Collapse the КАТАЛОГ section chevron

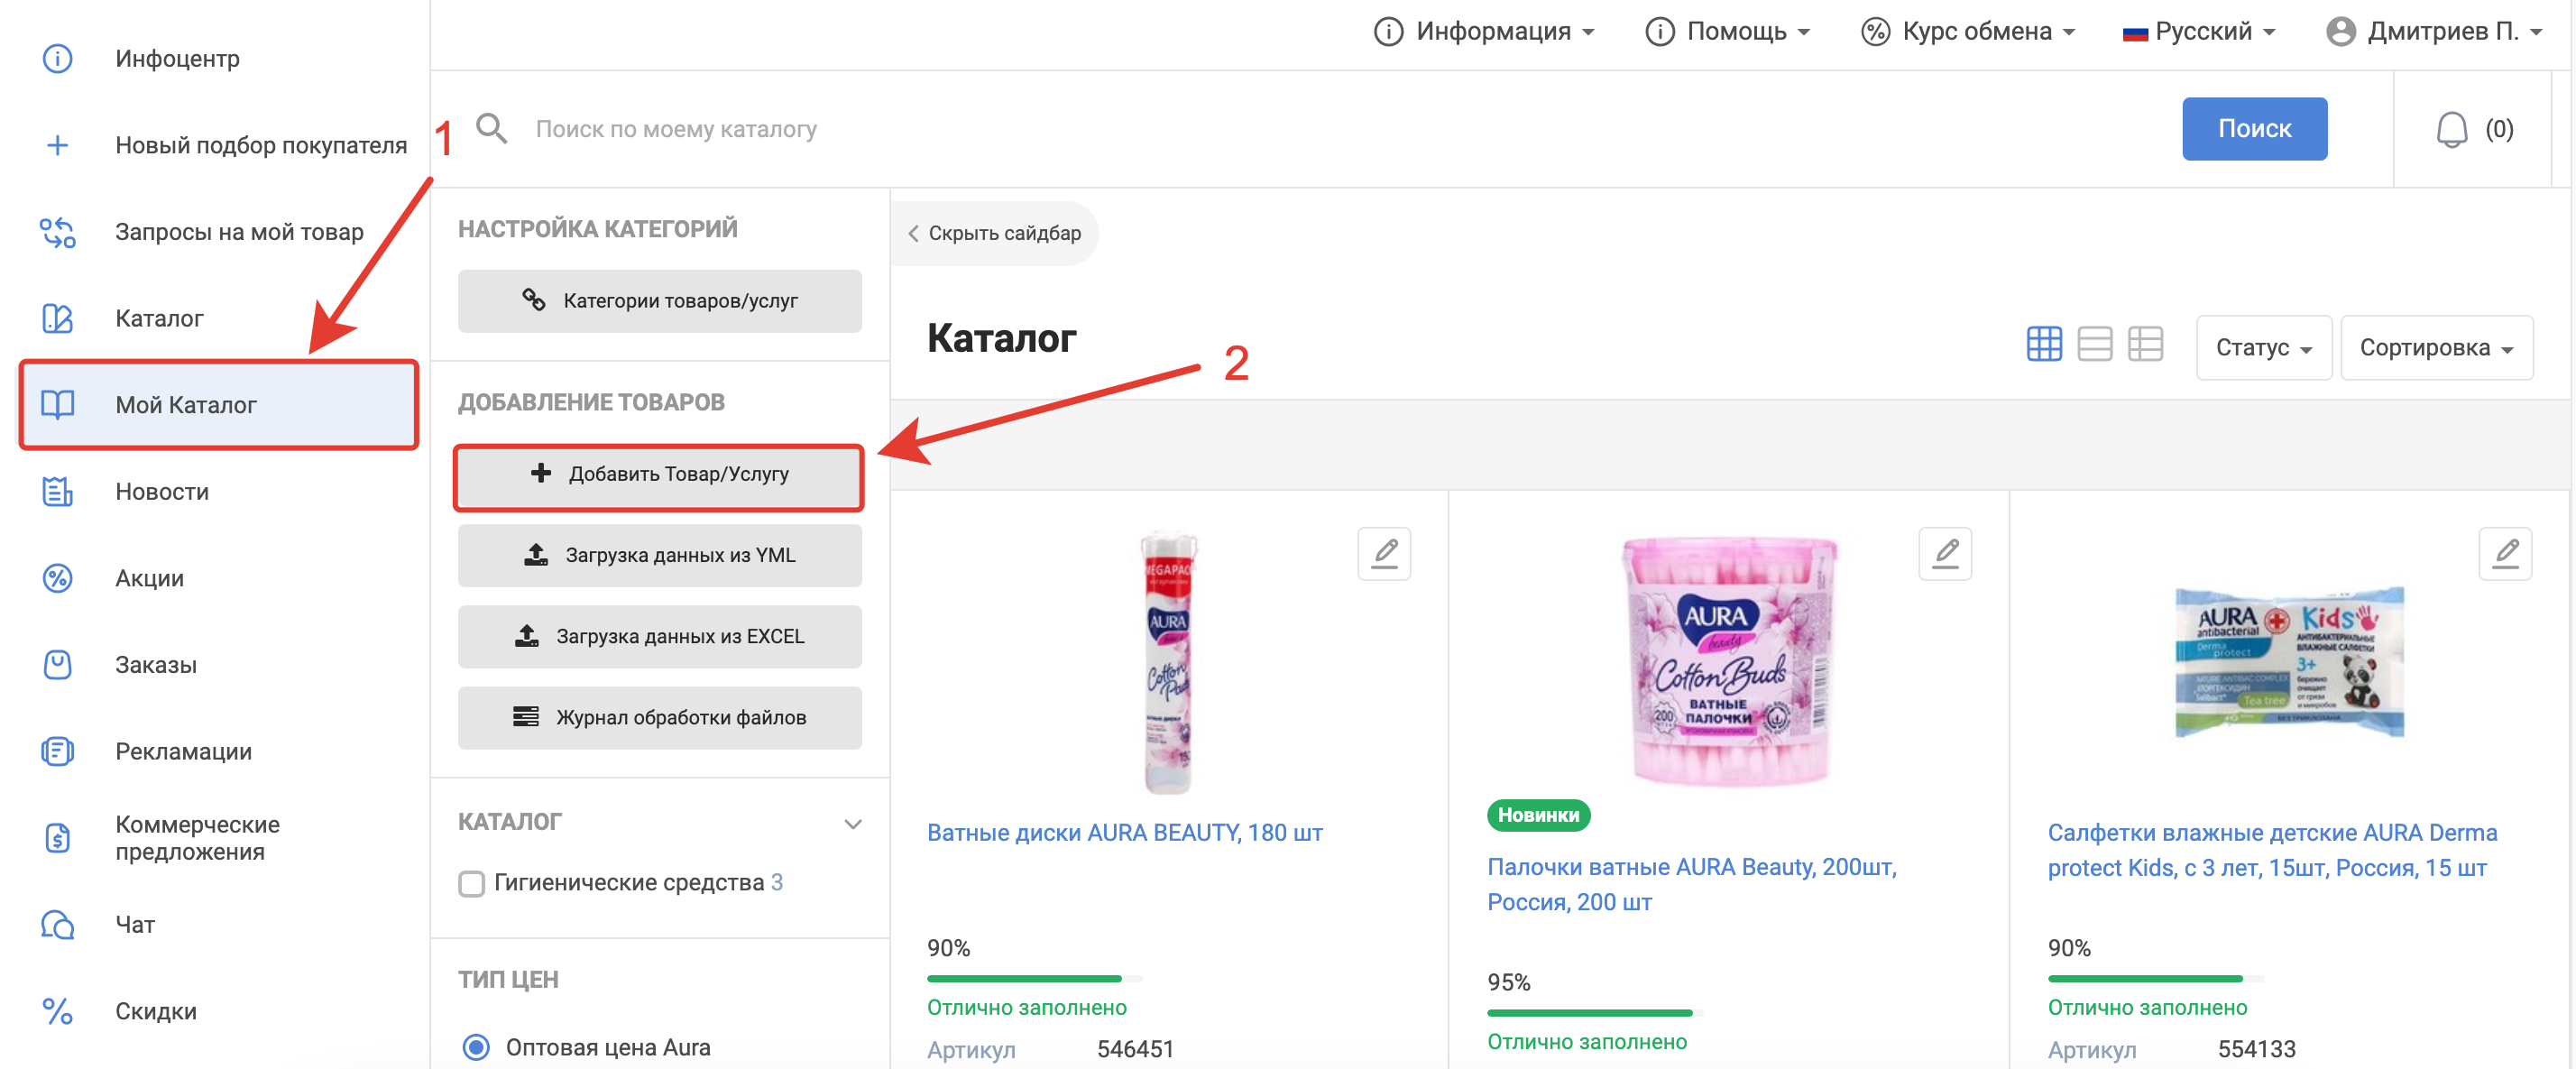point(852,824)
